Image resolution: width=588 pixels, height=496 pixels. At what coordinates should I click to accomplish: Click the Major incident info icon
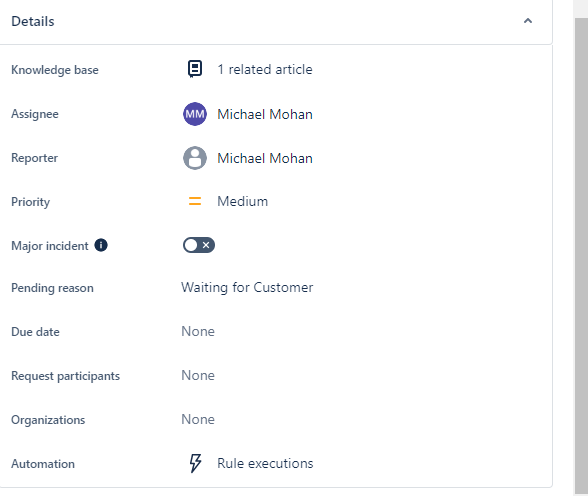point(101,245)
